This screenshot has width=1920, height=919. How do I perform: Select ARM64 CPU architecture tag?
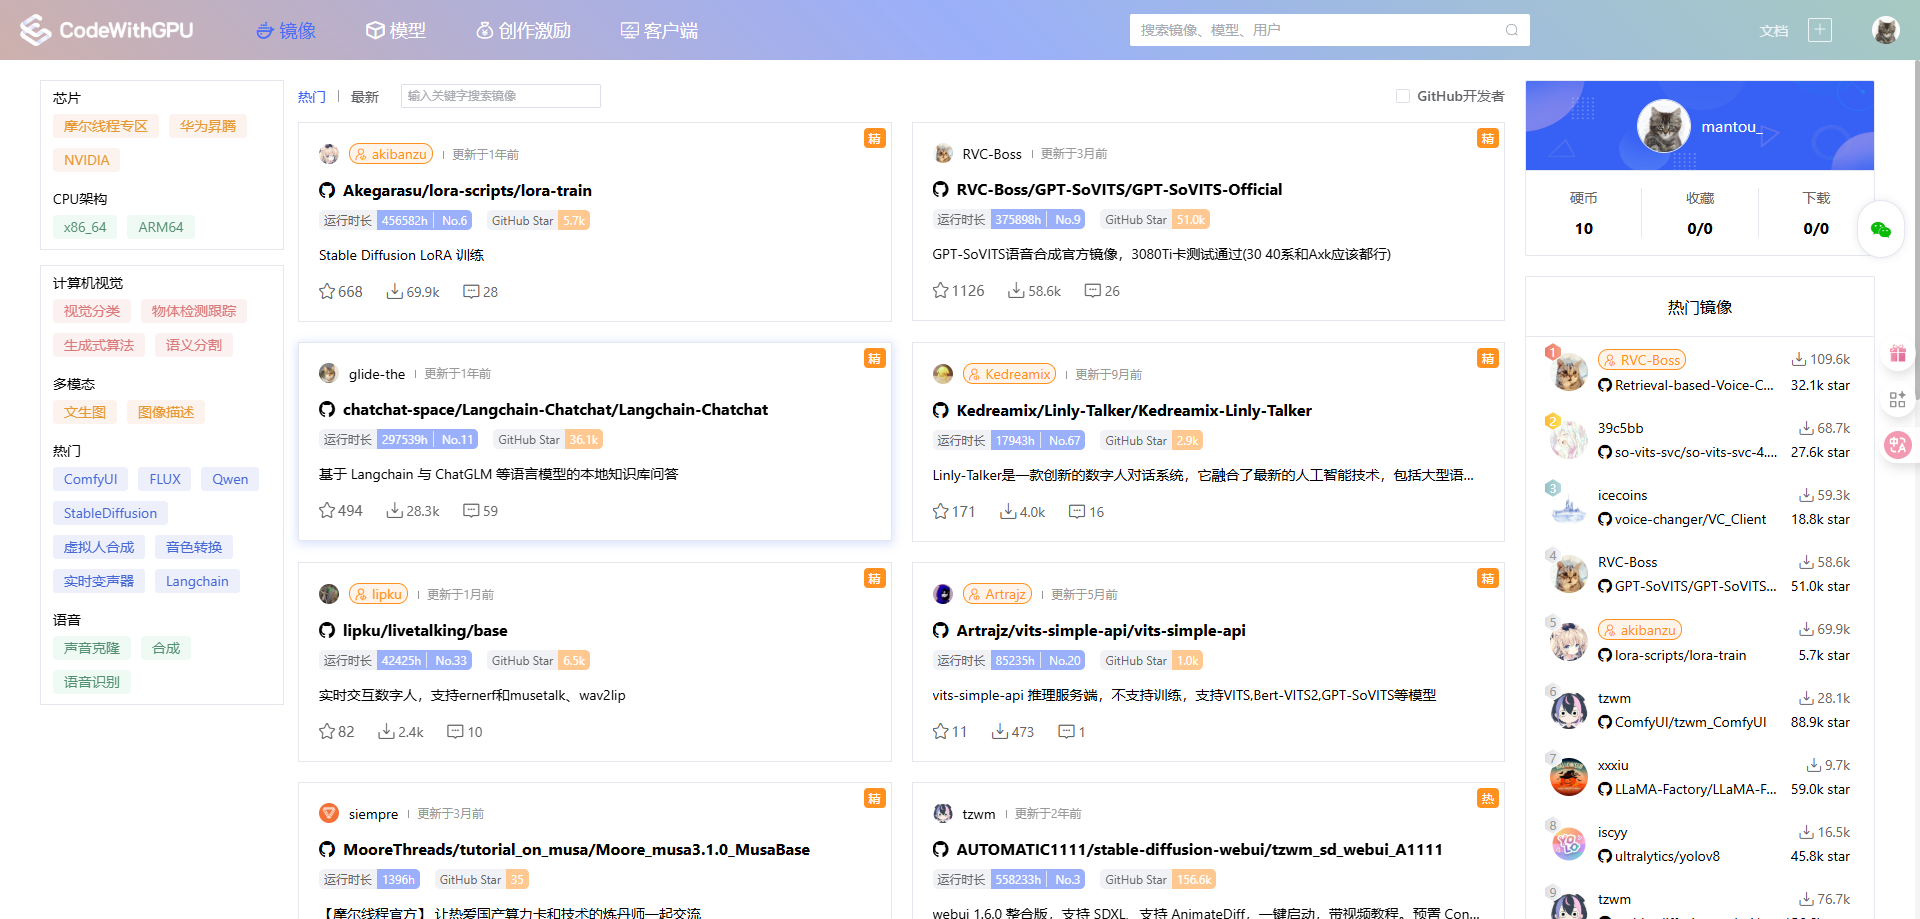(x=161, y=227)
